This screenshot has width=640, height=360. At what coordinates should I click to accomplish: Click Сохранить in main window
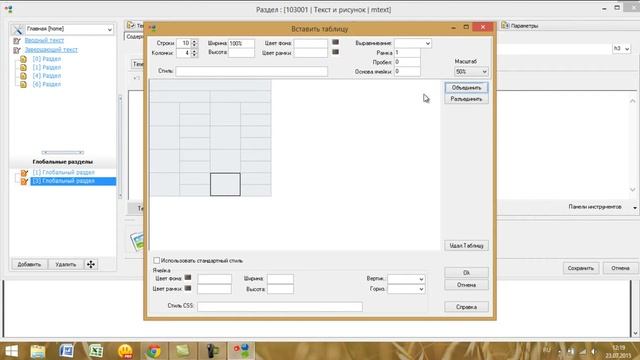point(580,268)
